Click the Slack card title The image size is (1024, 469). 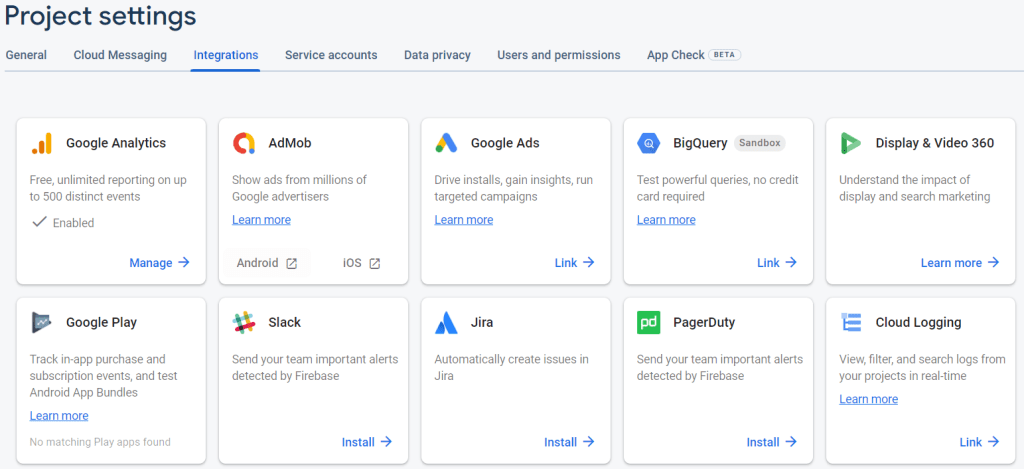pos(285,323)
